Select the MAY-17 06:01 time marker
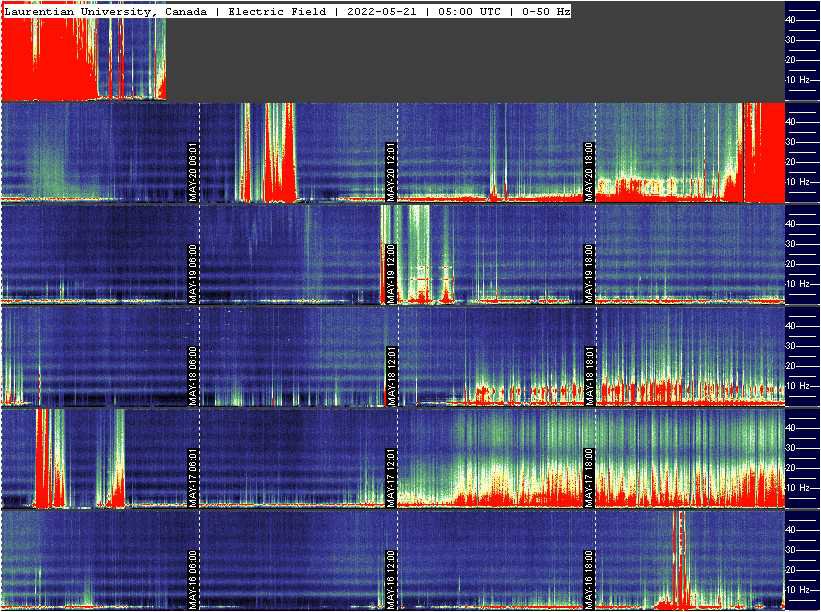The height and width of the screenshot is (612, 821). (x=194, y=478)
